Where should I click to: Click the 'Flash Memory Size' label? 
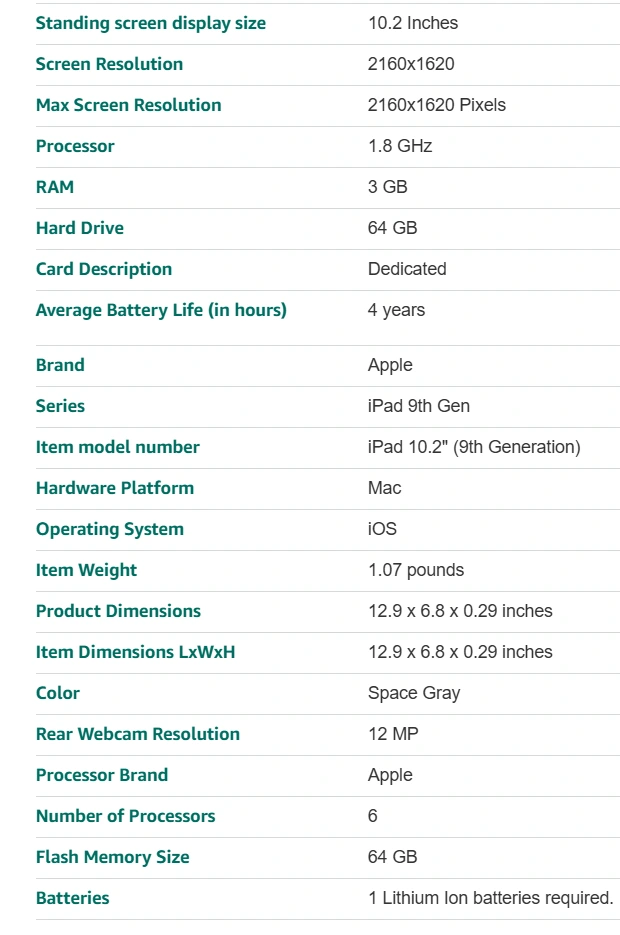tap(113, 857)
